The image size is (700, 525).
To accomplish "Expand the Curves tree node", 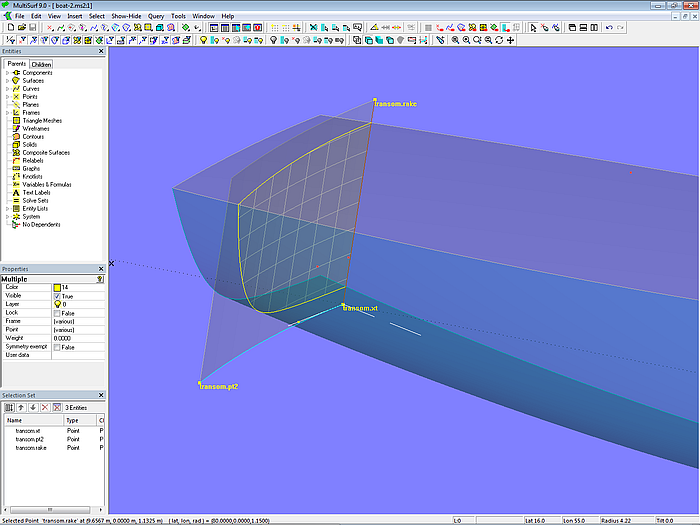I will click(x=8, y=88).
